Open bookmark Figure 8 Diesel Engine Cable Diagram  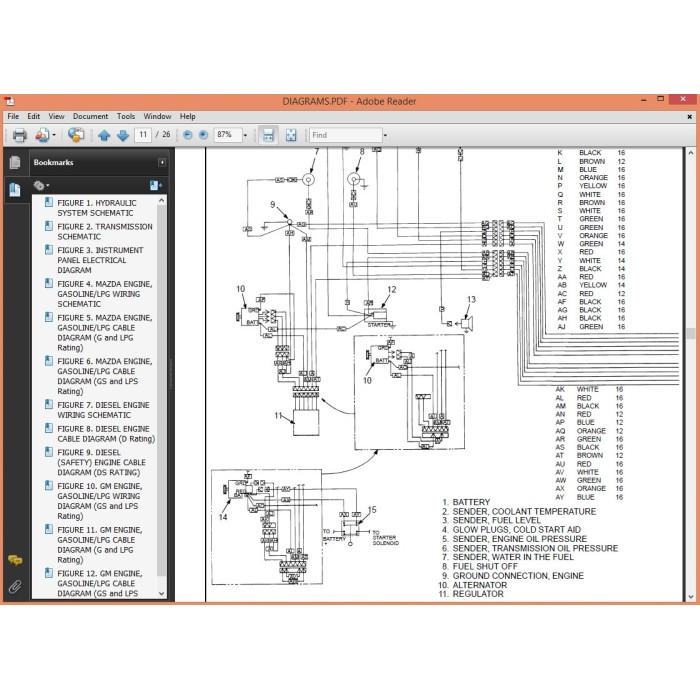[106, 433]
